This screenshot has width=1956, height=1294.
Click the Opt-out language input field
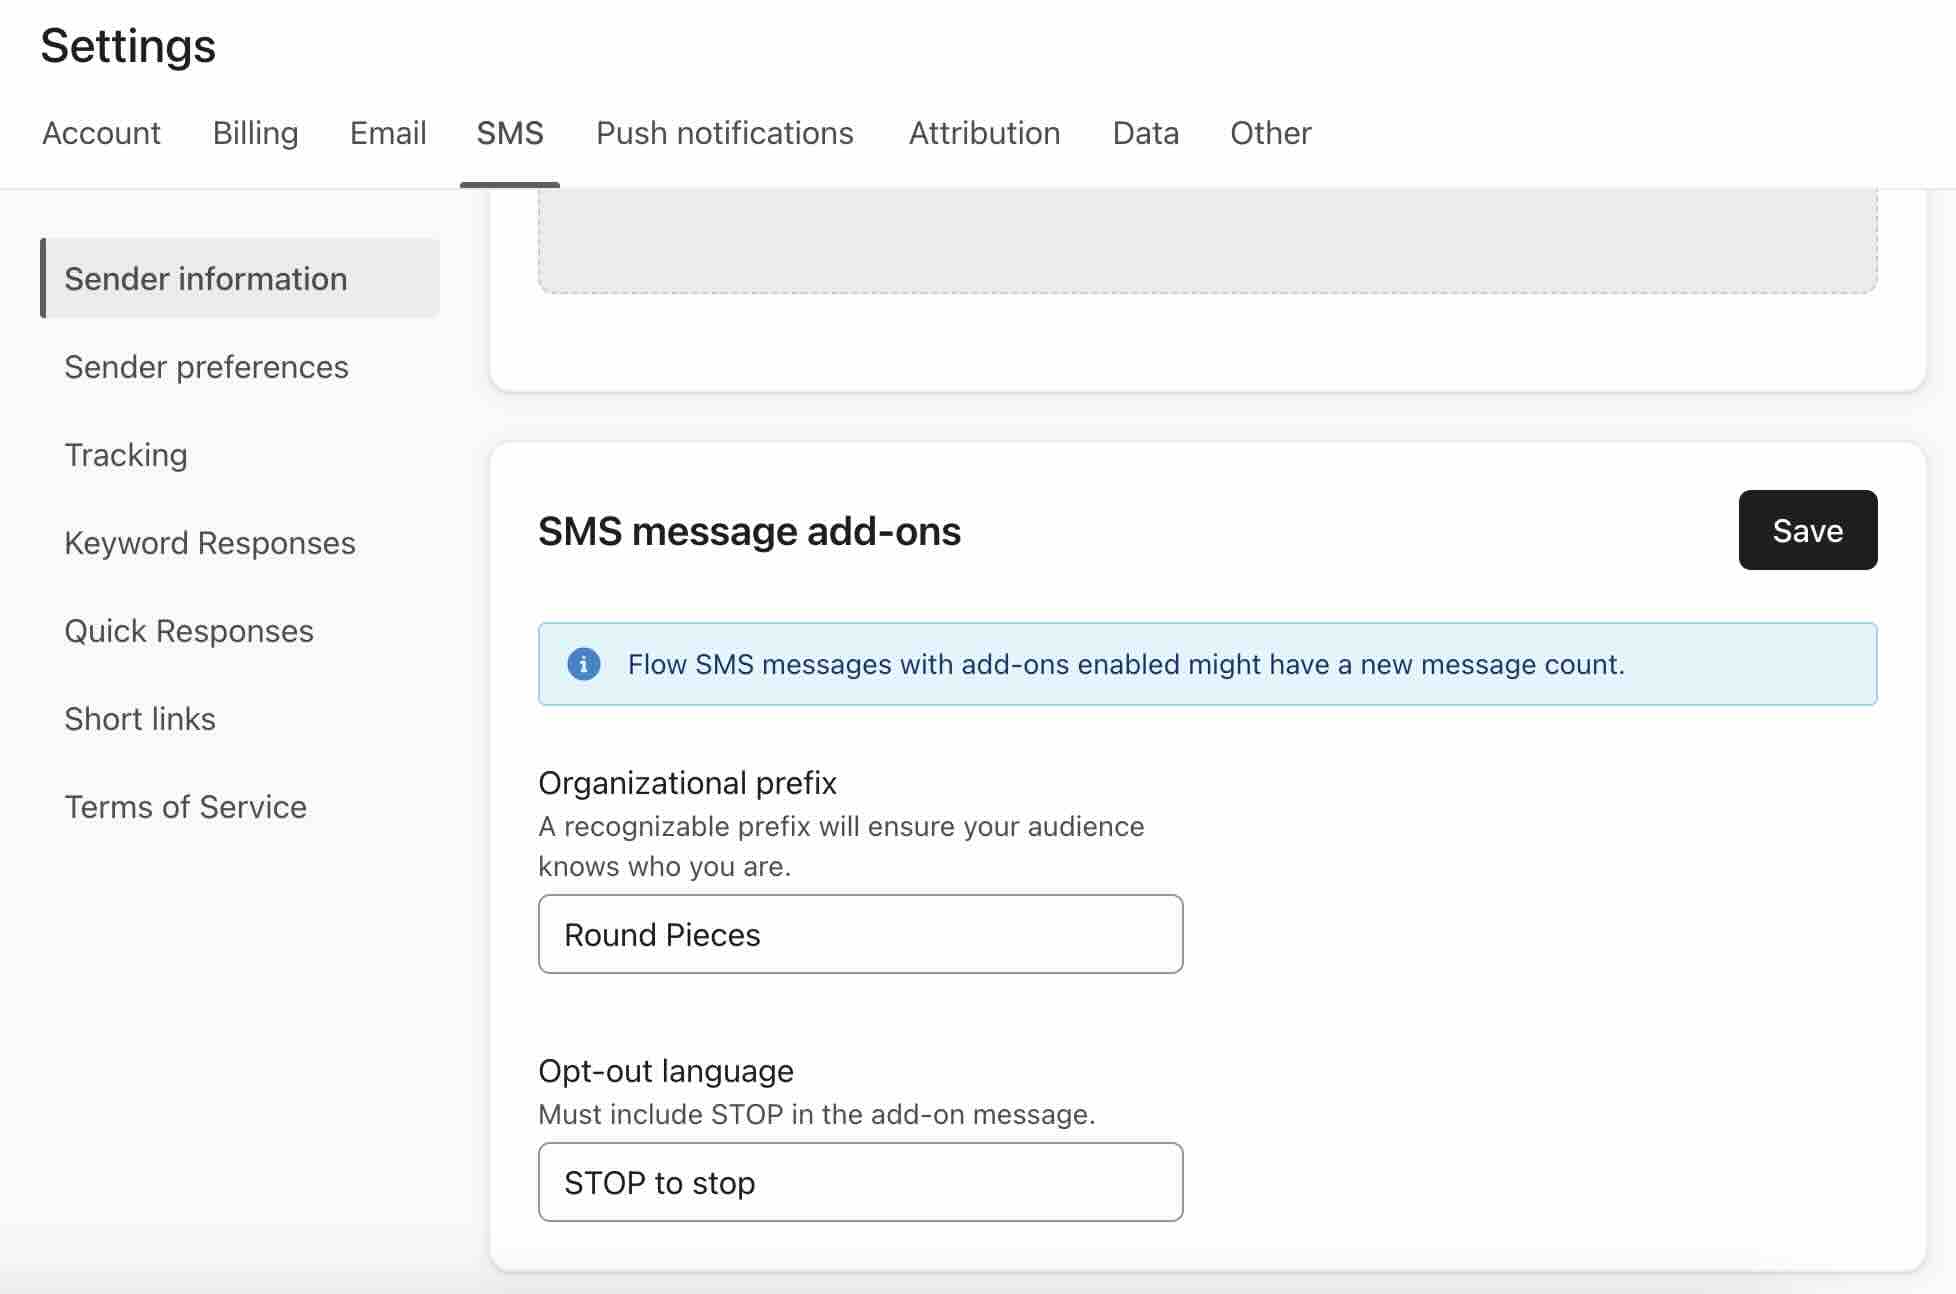click(x=860, y=1181)
